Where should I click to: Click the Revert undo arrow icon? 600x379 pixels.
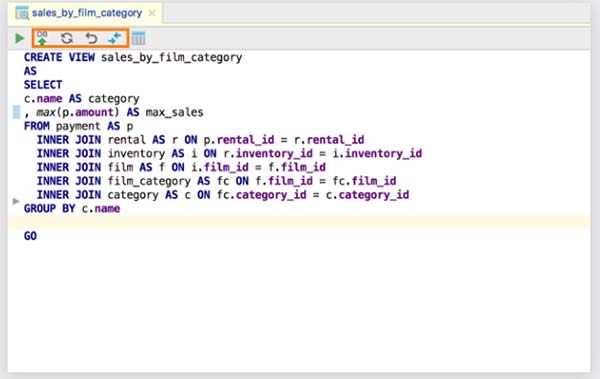pyautogui.click(x=91, y=38)
